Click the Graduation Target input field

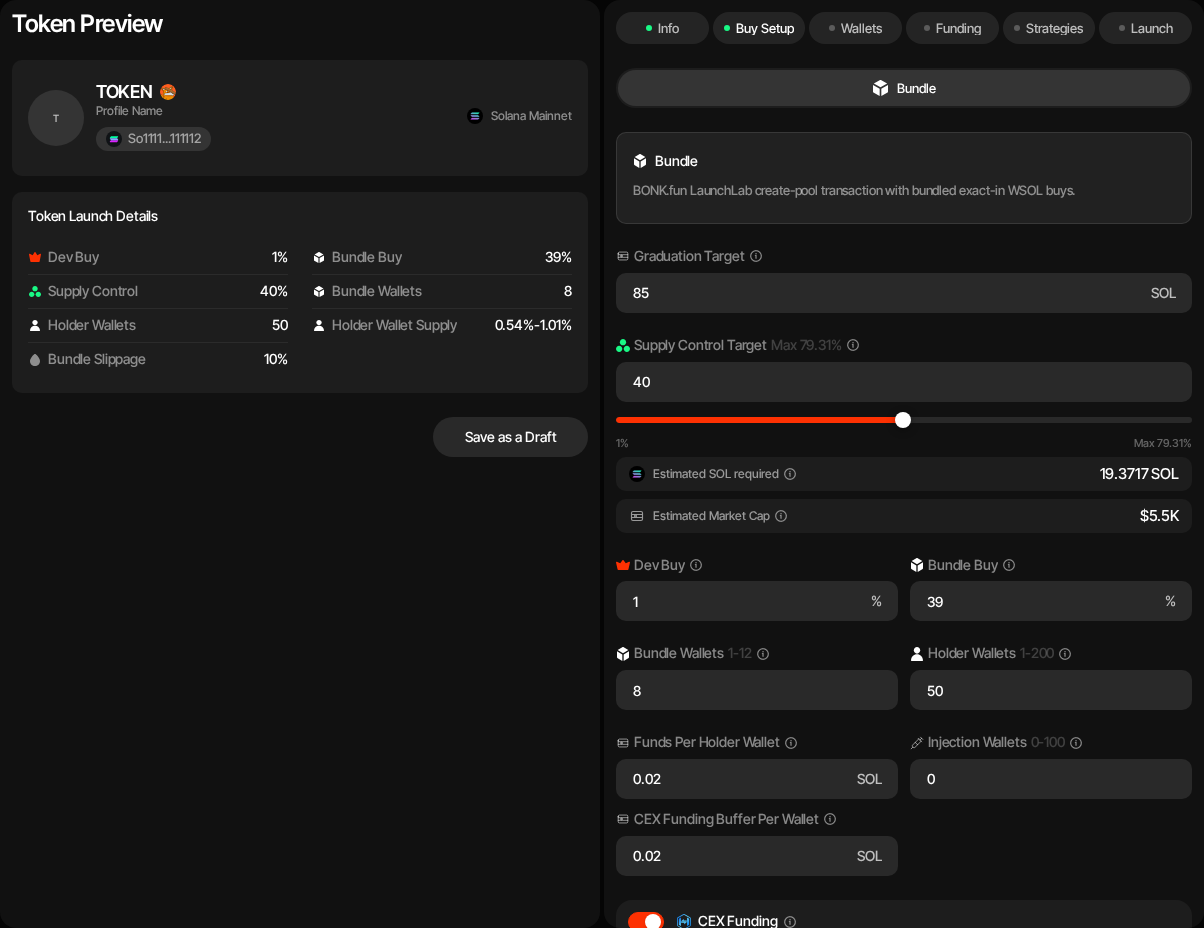coord(904,293)
